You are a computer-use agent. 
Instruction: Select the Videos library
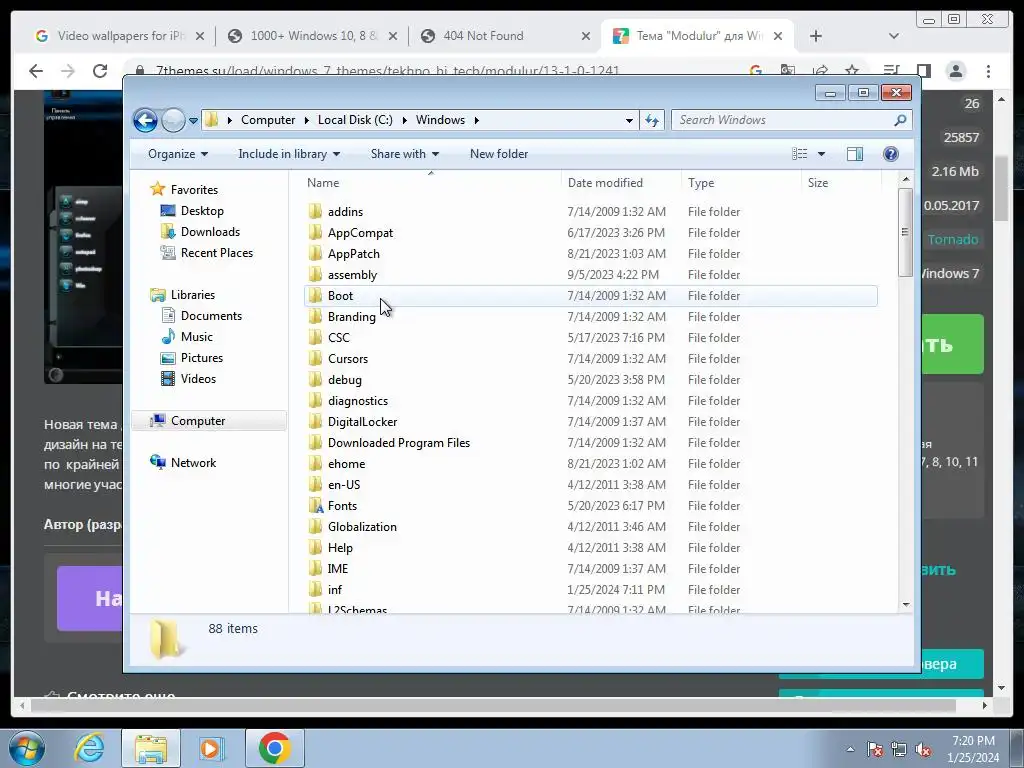198,379
